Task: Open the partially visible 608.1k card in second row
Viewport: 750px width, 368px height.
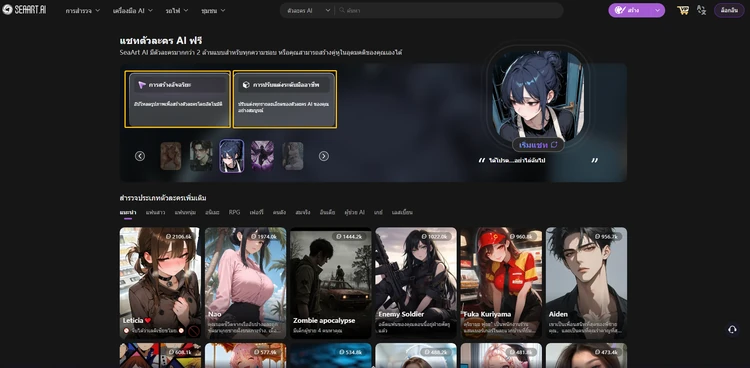Action: [x=160, y=355]
